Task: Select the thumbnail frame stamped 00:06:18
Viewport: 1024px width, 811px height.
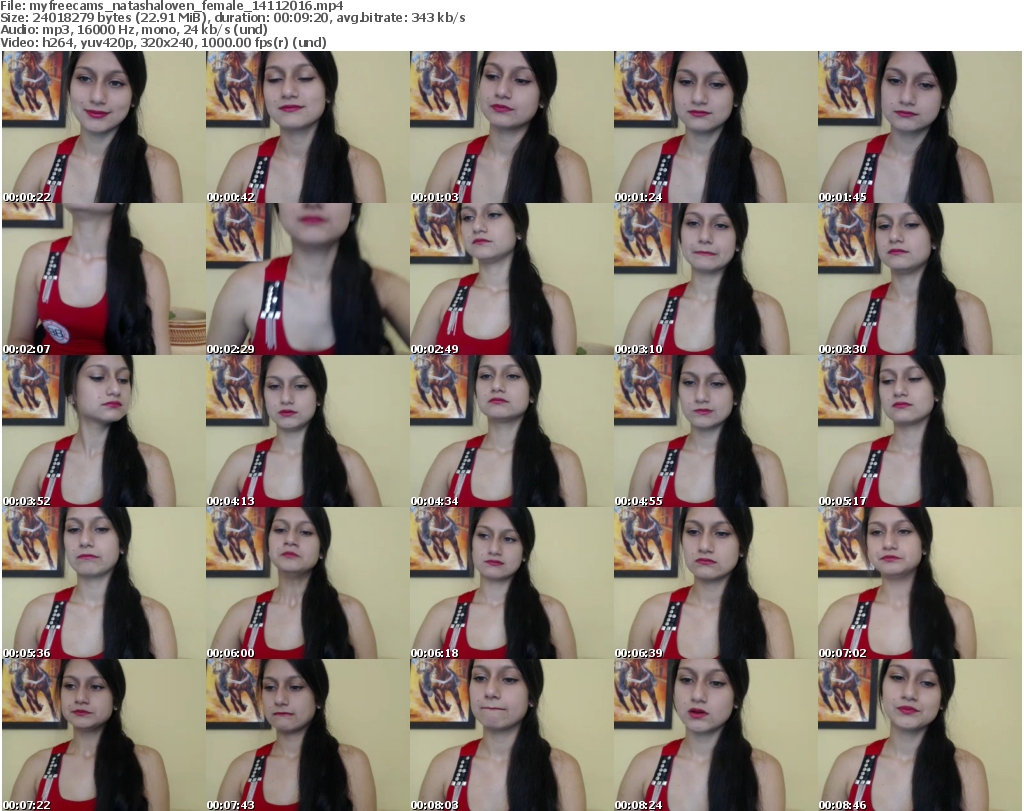Action: click(511, 583)
